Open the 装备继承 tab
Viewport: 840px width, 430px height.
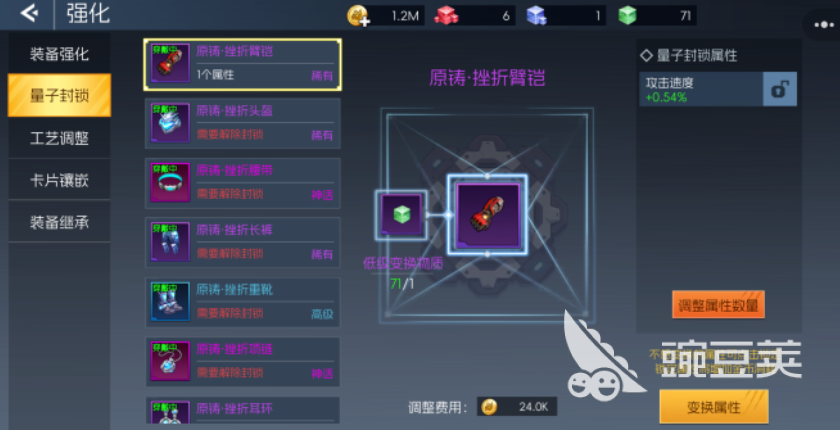pos(59,222)
